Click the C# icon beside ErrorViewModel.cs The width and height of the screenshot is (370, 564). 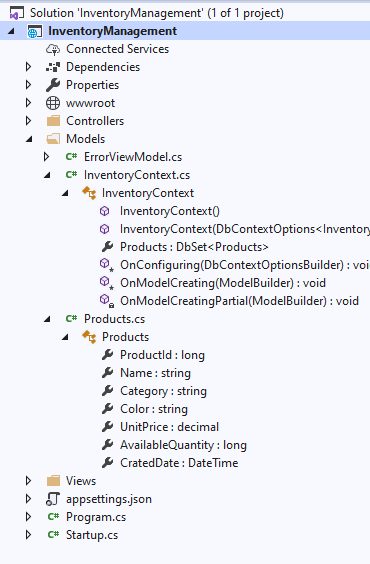click(71, 157)
